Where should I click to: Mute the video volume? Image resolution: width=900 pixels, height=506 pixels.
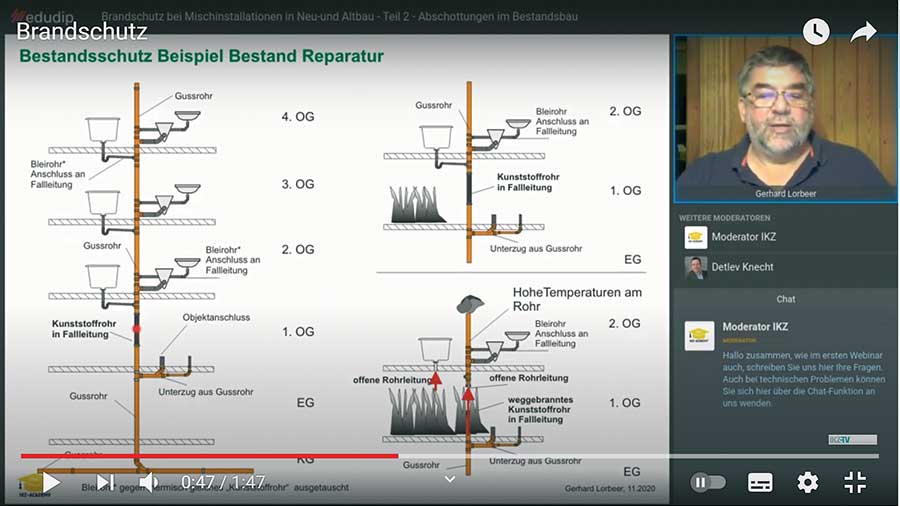coord(148,482)
